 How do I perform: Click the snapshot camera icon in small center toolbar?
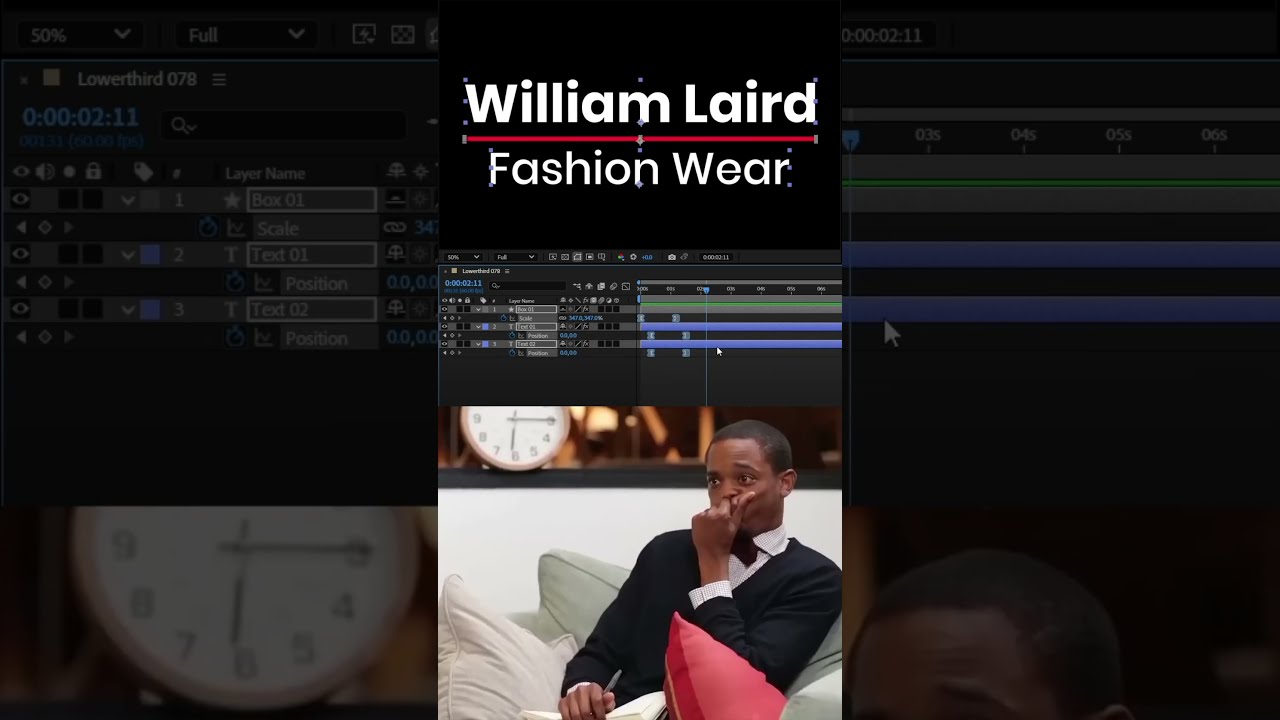[x=672, y=257]
